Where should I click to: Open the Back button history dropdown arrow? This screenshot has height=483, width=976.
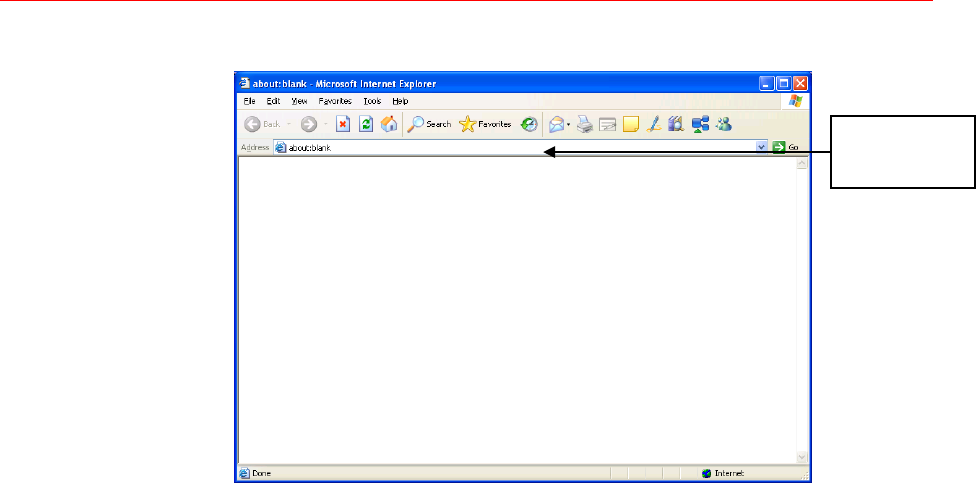[289, 124]
